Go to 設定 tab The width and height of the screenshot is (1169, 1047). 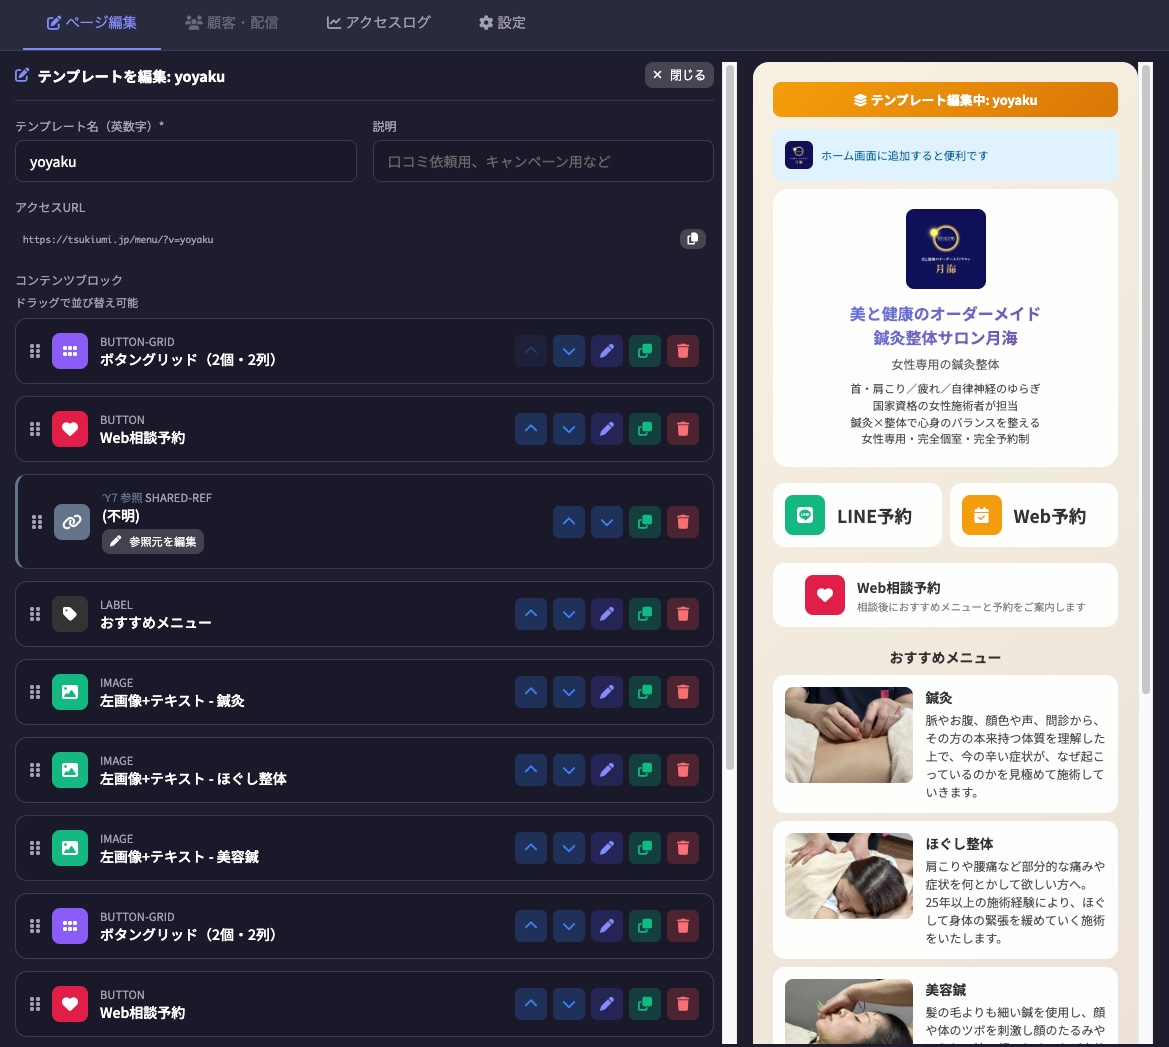tap(502, 22)
